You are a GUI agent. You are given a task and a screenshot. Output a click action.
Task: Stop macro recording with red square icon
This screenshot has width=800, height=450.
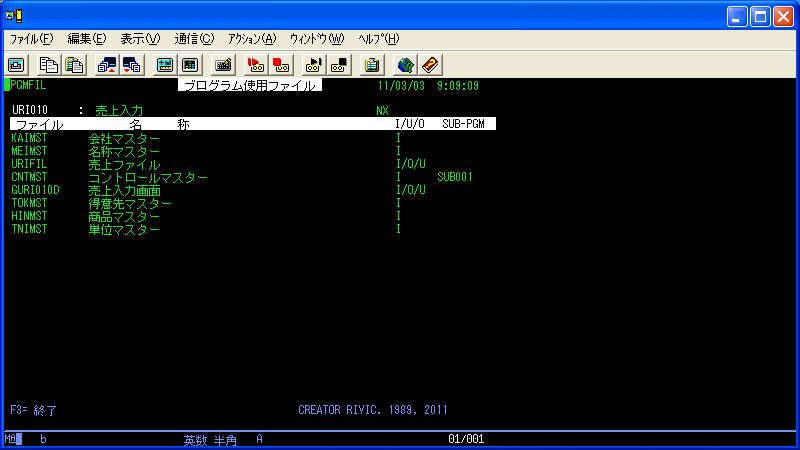[x=281, y=65]
